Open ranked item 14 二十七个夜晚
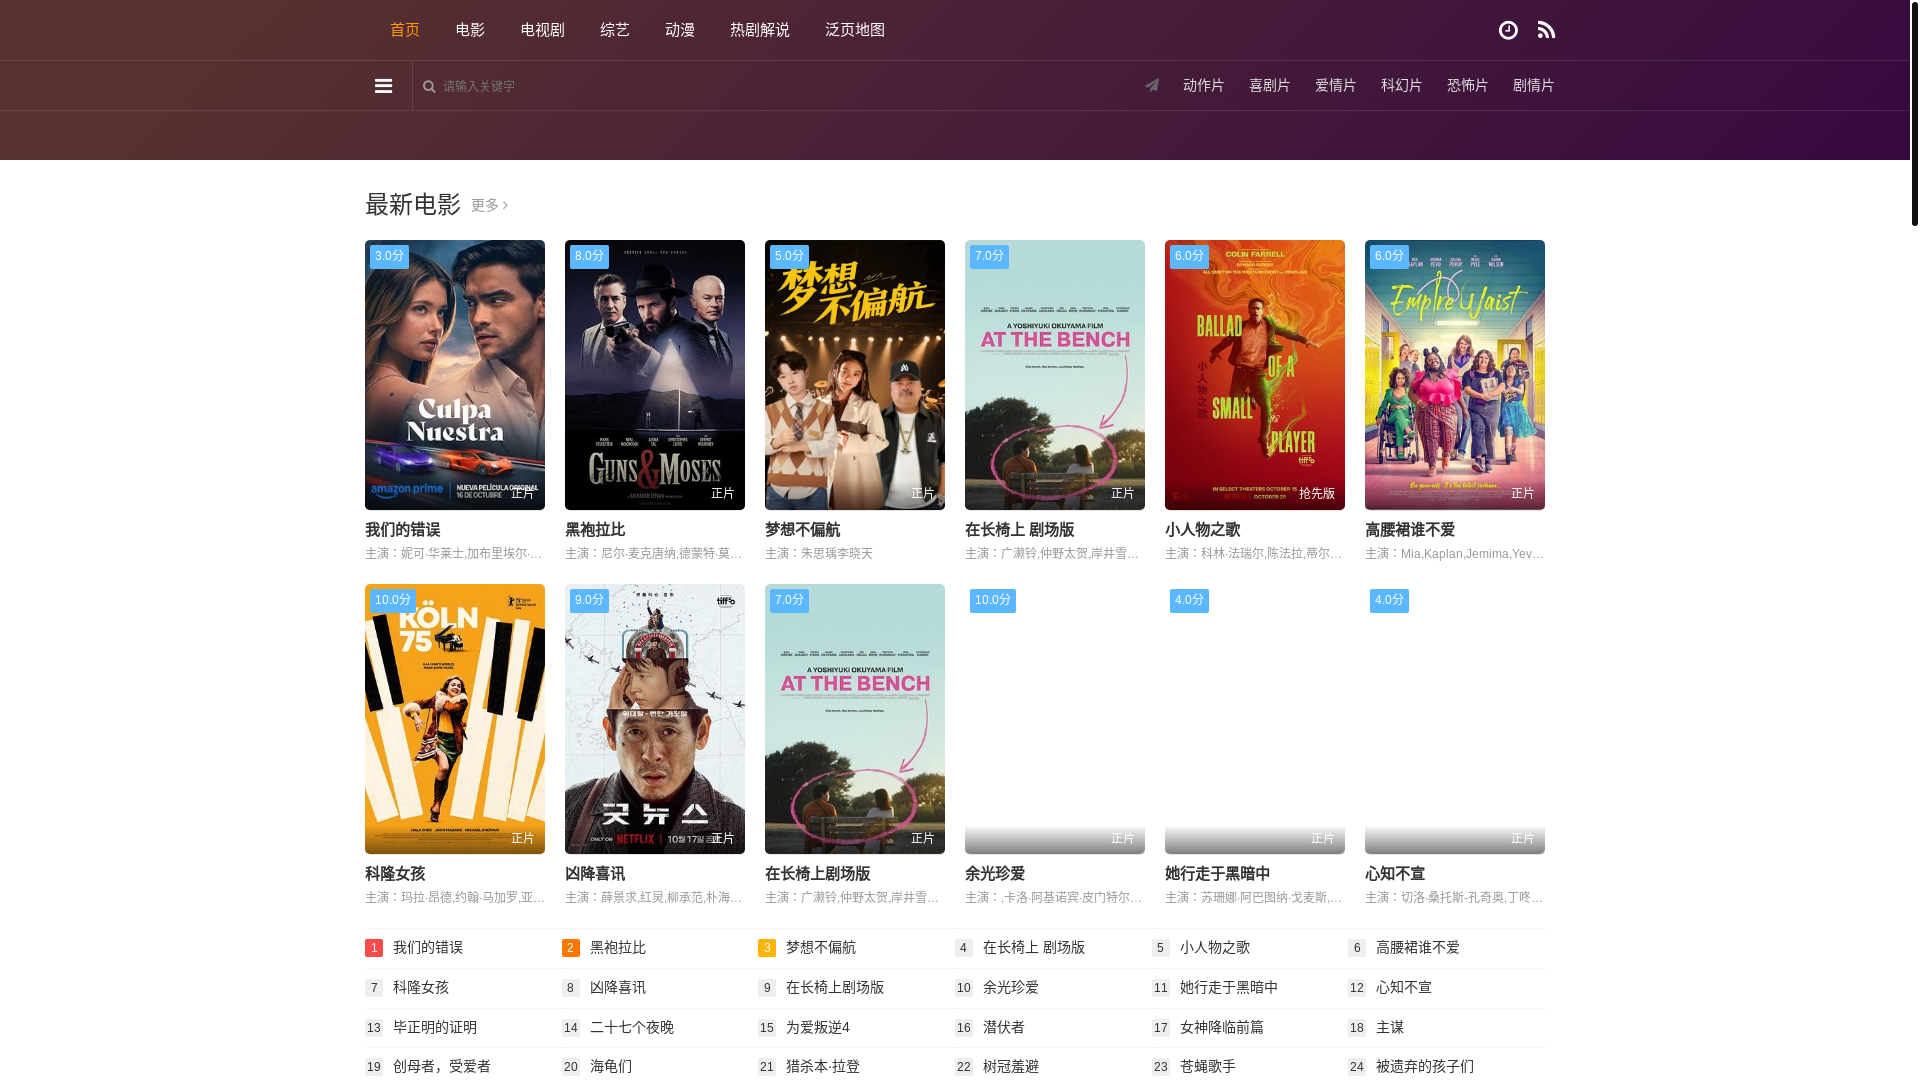The width and height of the screenshot is (1920, 1080). (x=632, y=1028)
